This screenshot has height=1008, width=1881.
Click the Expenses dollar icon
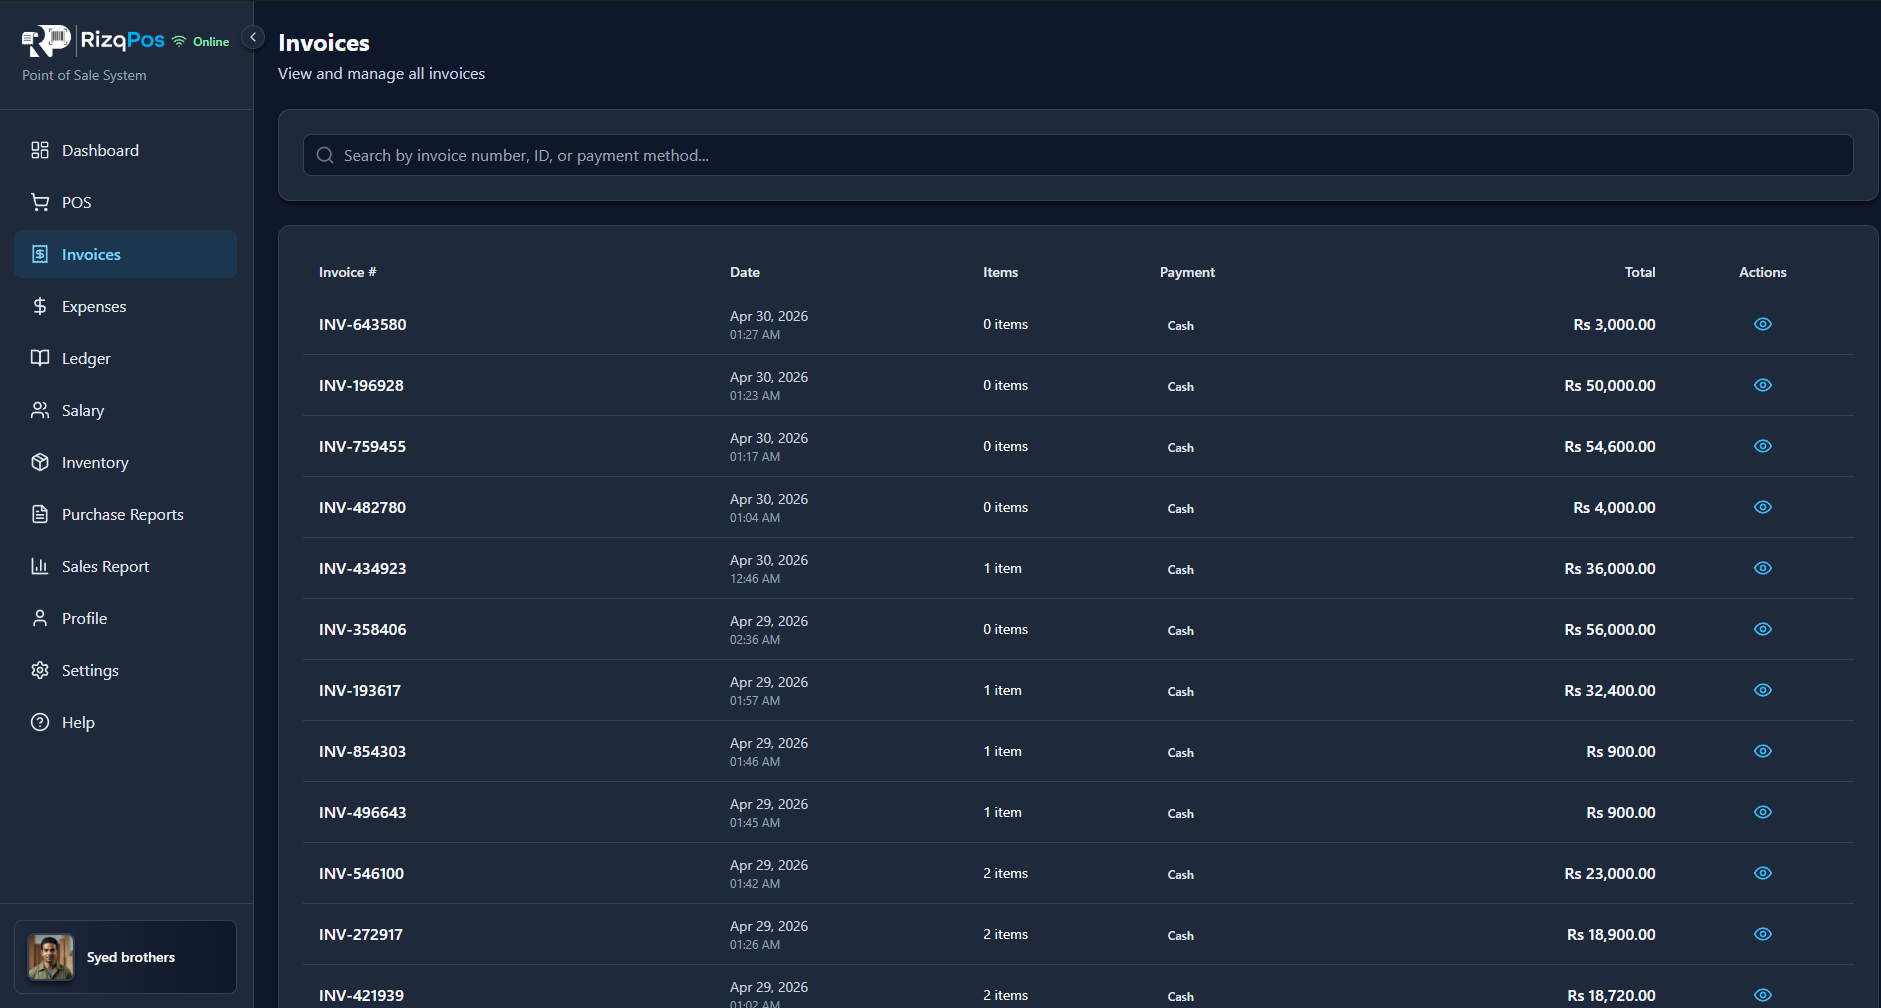(x=40, y=306)
